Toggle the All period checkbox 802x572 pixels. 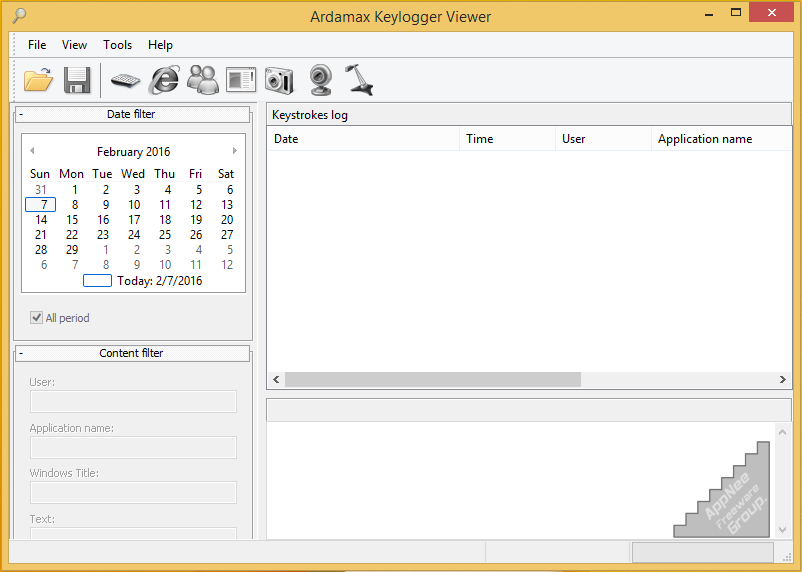point(36,318)
